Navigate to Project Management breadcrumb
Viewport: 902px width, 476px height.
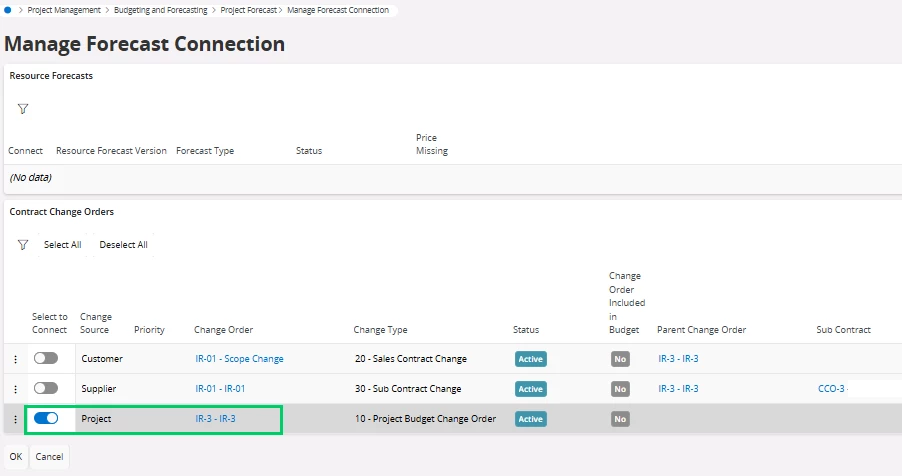(x=64, y=10)
